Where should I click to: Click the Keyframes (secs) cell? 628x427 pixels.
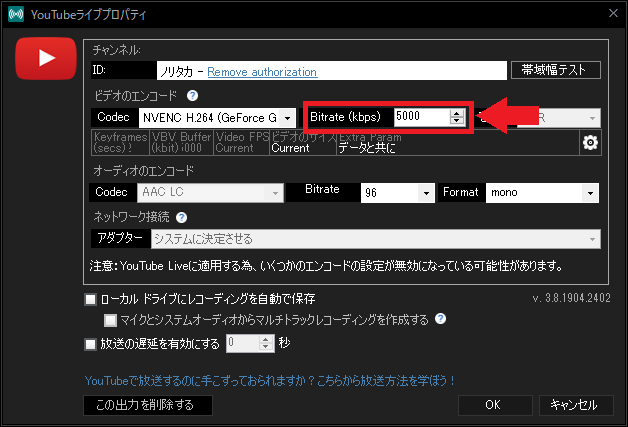121,143
